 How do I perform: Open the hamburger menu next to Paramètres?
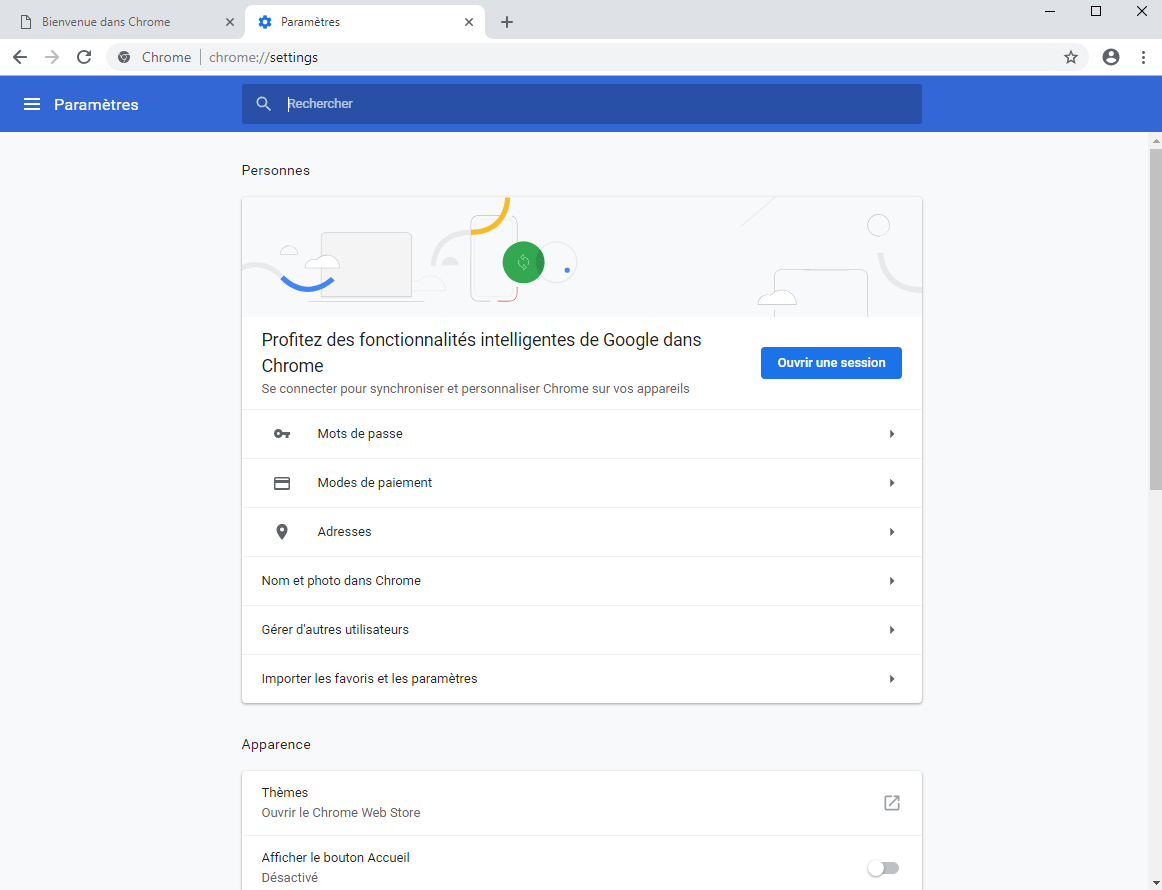click(32, 104)
